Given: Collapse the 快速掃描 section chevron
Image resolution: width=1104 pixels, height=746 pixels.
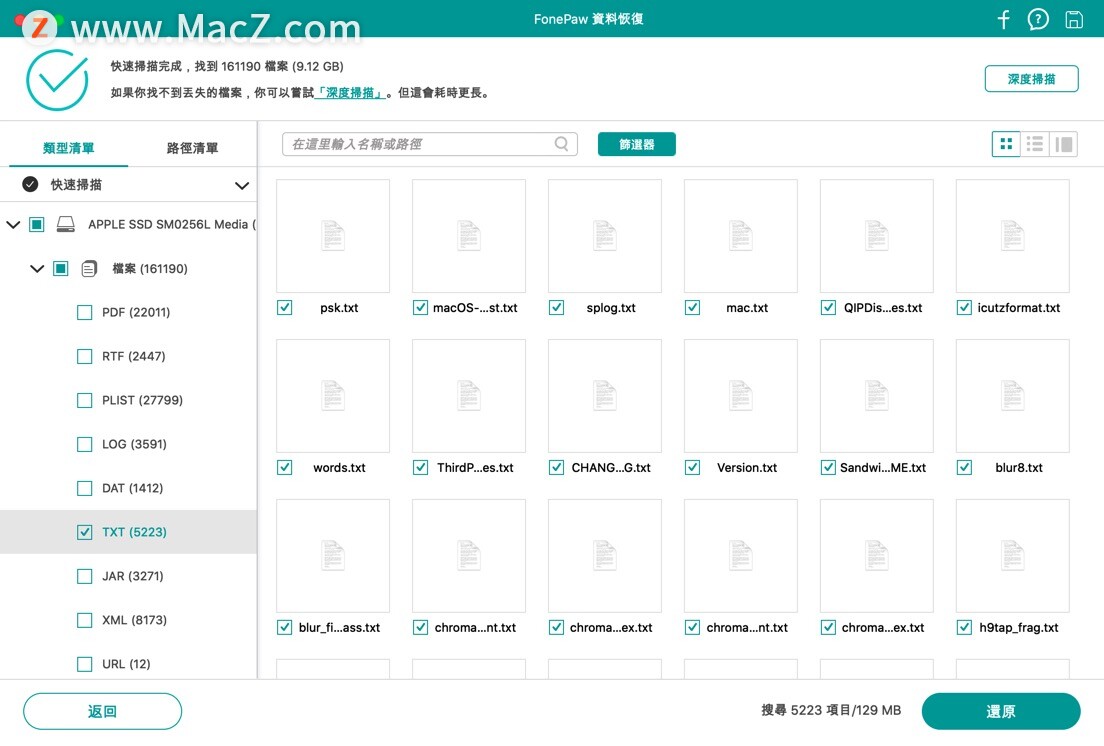Looking at the screenshot, I should (242, 186).
